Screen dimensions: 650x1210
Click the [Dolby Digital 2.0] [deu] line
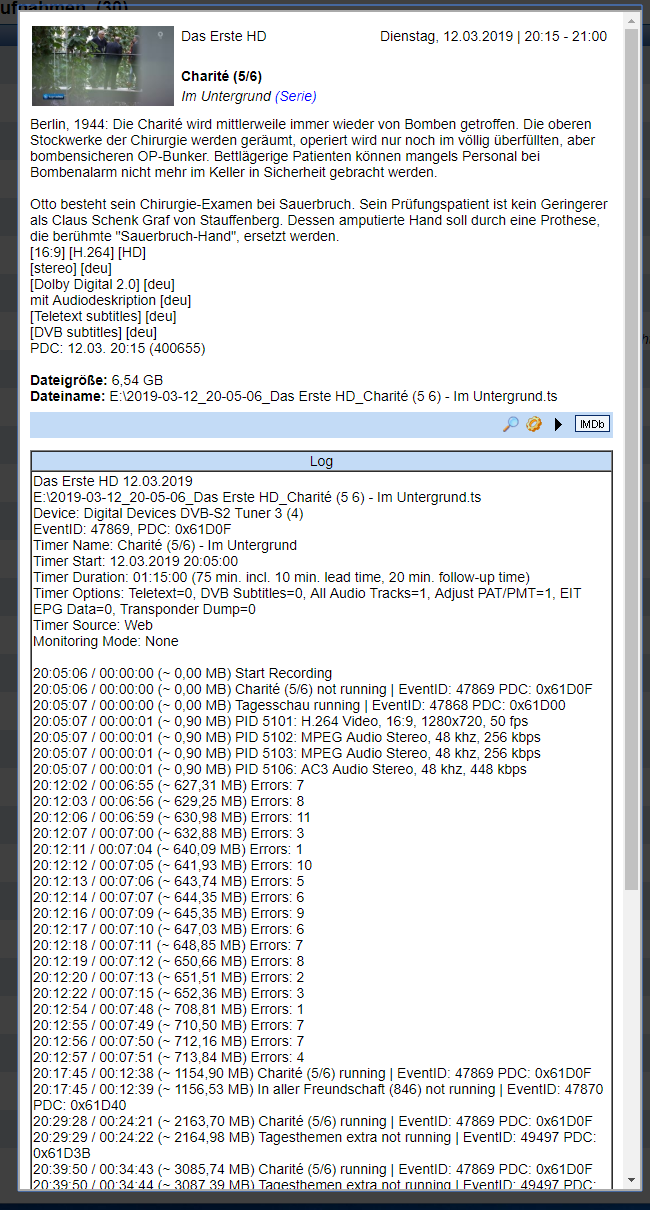pos(102,284)
